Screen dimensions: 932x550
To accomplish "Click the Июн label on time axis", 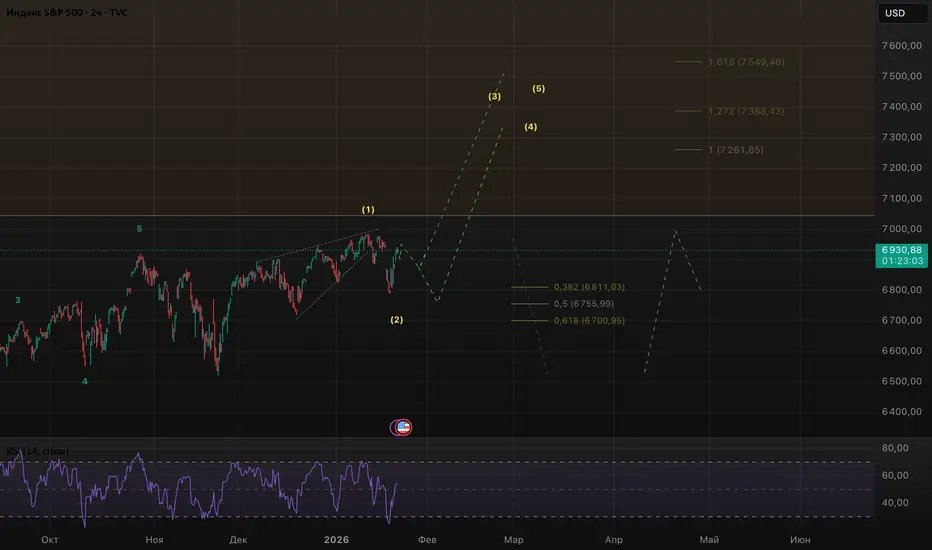I will [x=800, y=540].
